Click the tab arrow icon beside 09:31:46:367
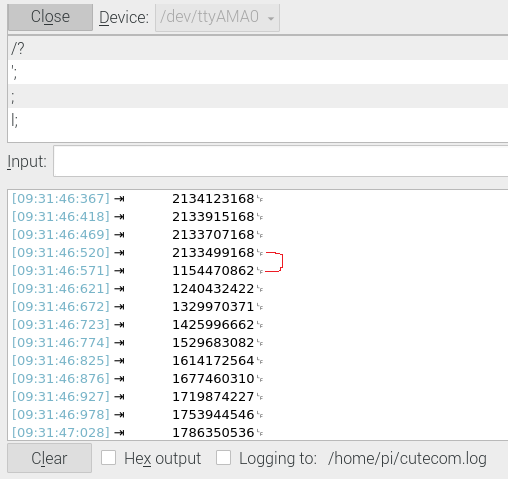Image resolution: width=508 pixels, height=479 pixels. pyautogui.click(x=119, y=199)
